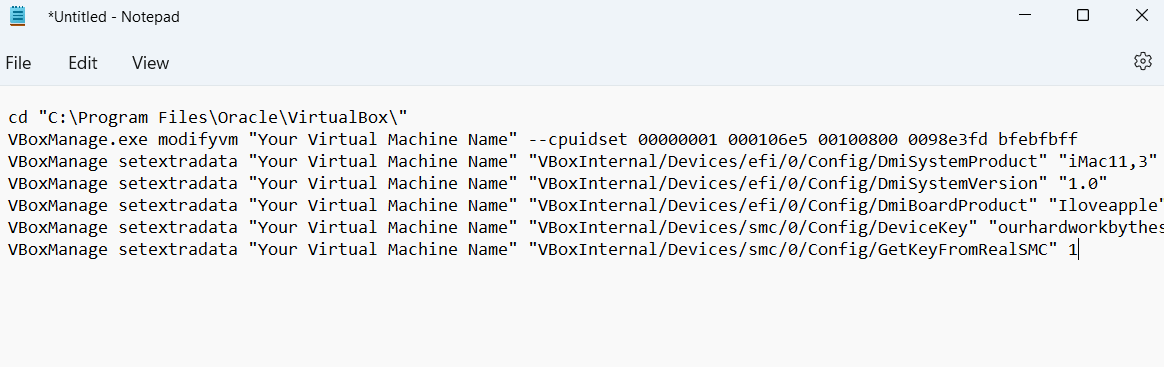Maximize the Notepad window
Image resolution: width=1164 pixels, height=367 pixels.
click(x=1082, y=16)
